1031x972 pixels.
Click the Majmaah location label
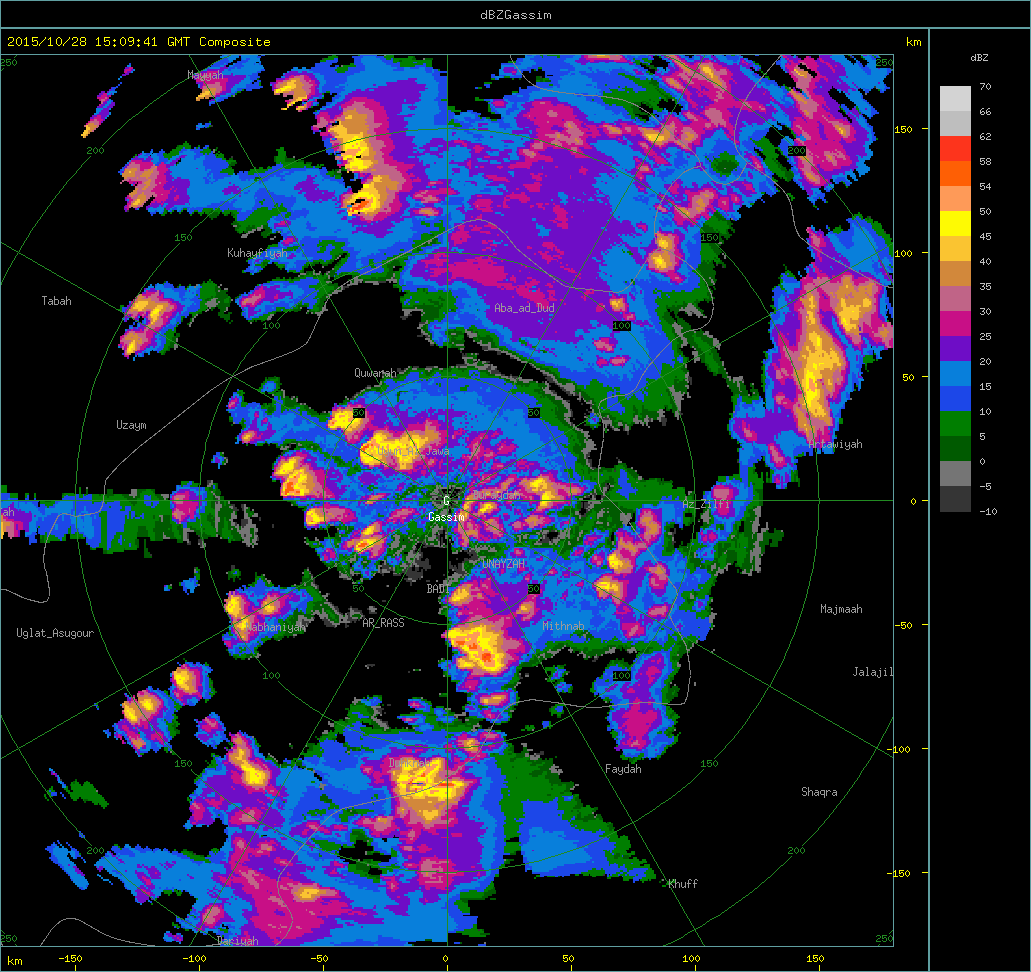[841, 609]
